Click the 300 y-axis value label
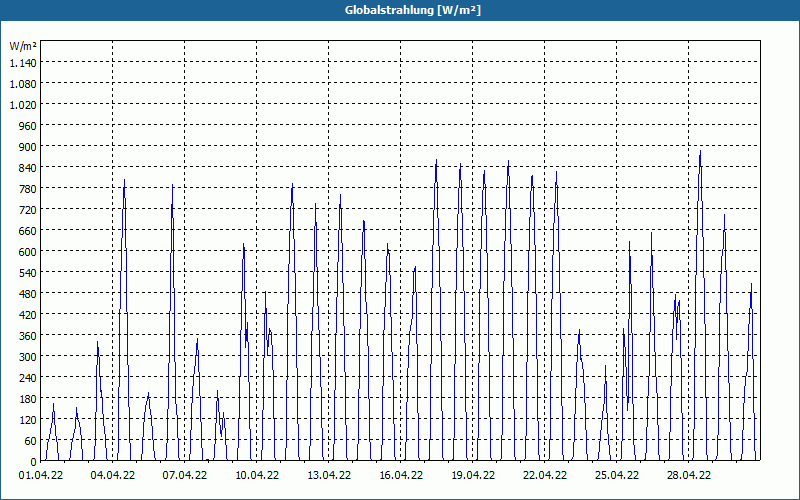Image resolution: width=800 pixels, height=500 pixels. click(x=29, y=357)
